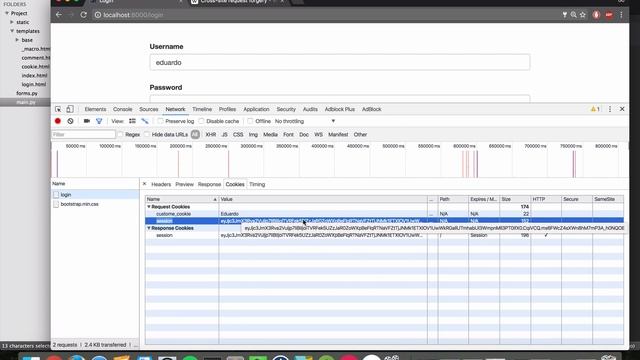Close the DevTools panel
Image resolution: width=640 pixels, height=360 pixels.
(x=622, y=109)
